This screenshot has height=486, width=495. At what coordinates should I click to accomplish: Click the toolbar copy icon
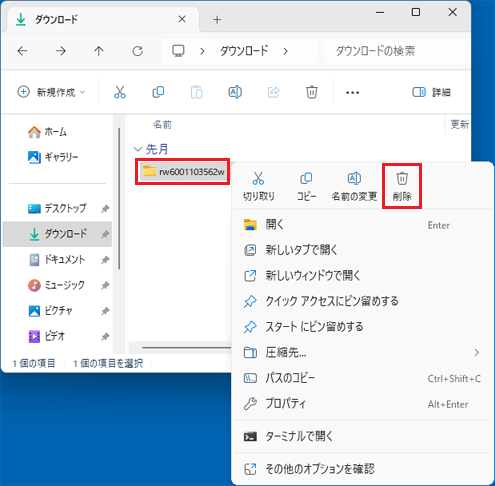(158, 92)
